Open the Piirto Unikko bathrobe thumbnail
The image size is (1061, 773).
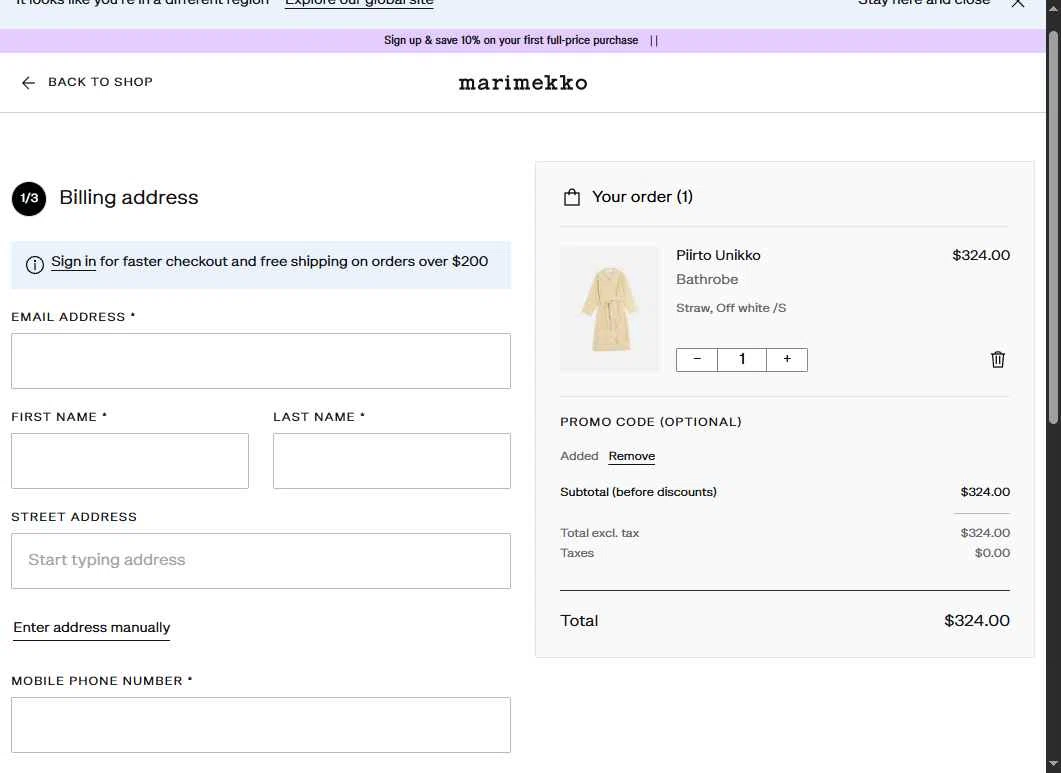click(x=609, y=308)
